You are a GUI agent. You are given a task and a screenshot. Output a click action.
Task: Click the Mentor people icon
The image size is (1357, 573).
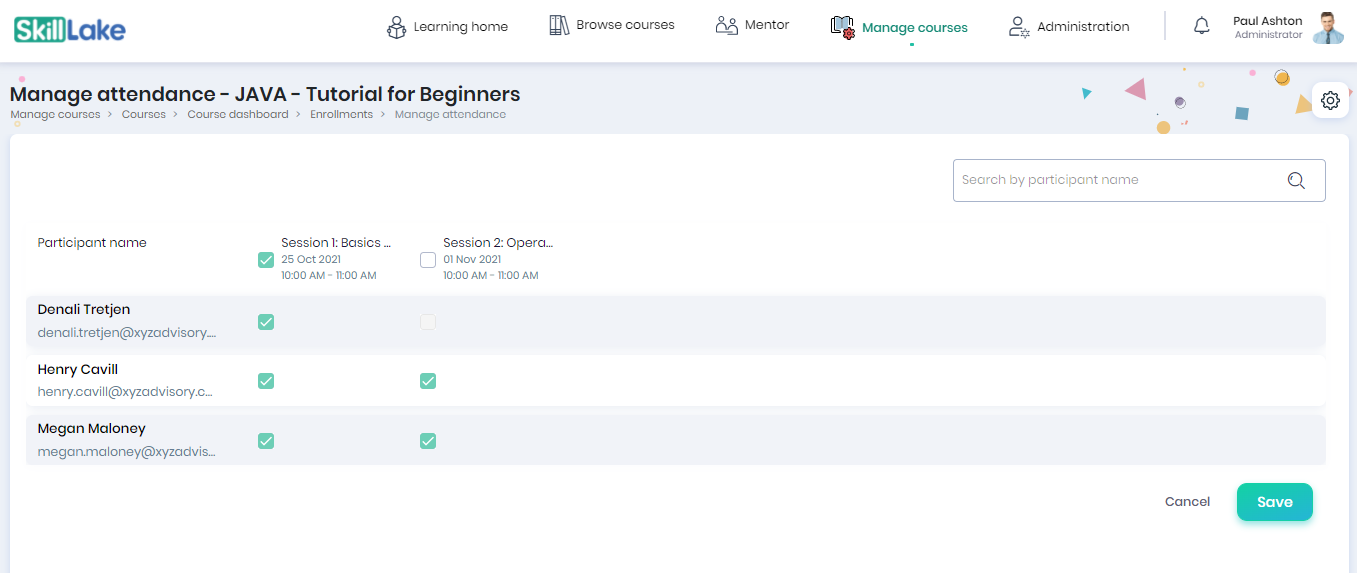727,25
